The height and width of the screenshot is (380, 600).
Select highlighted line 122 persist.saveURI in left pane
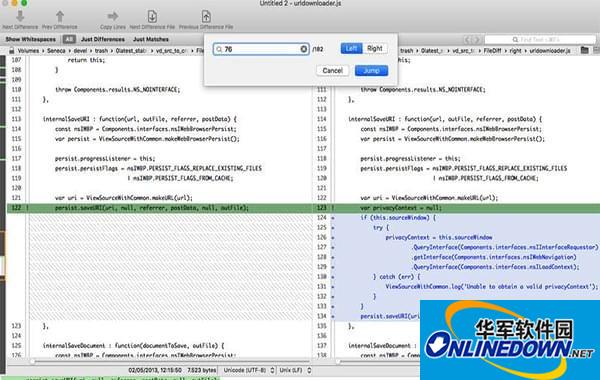(151, 208)
